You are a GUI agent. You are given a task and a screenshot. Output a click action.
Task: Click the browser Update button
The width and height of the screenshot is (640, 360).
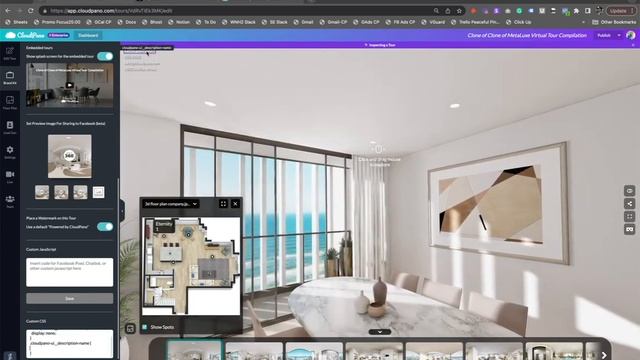(621, 11)
